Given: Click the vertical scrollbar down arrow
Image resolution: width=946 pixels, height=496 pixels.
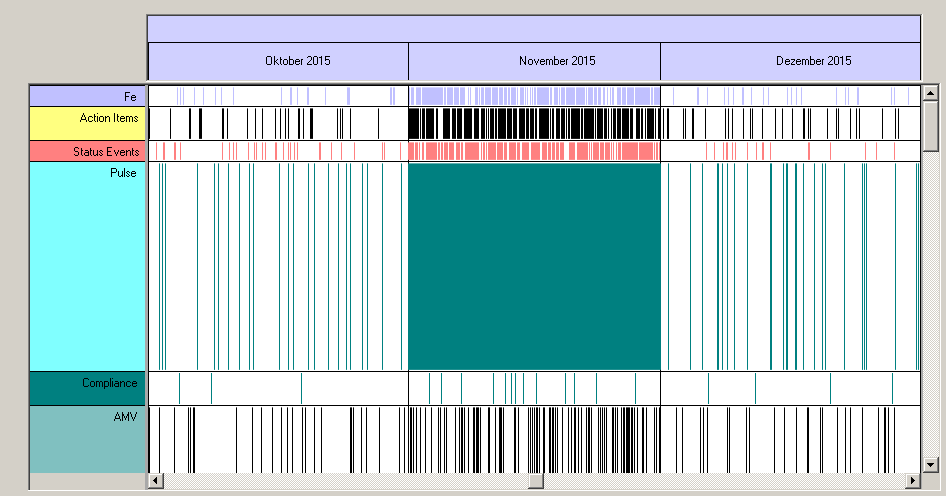Looking at the screenshot, I should 930,464.
